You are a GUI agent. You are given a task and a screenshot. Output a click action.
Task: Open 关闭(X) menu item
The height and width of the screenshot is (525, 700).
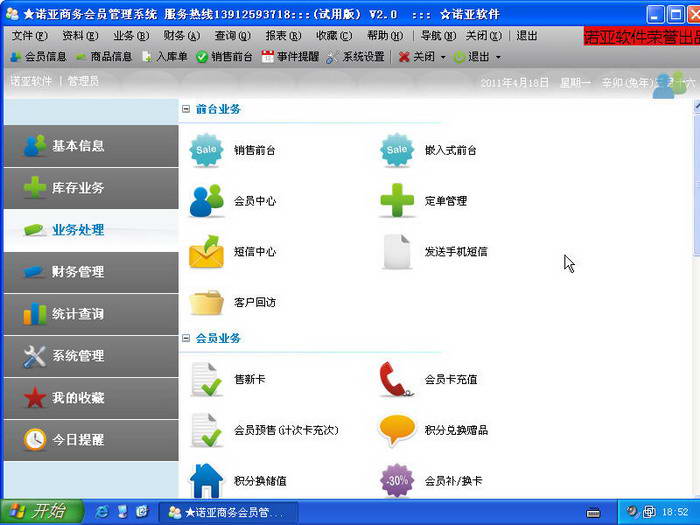483,35
